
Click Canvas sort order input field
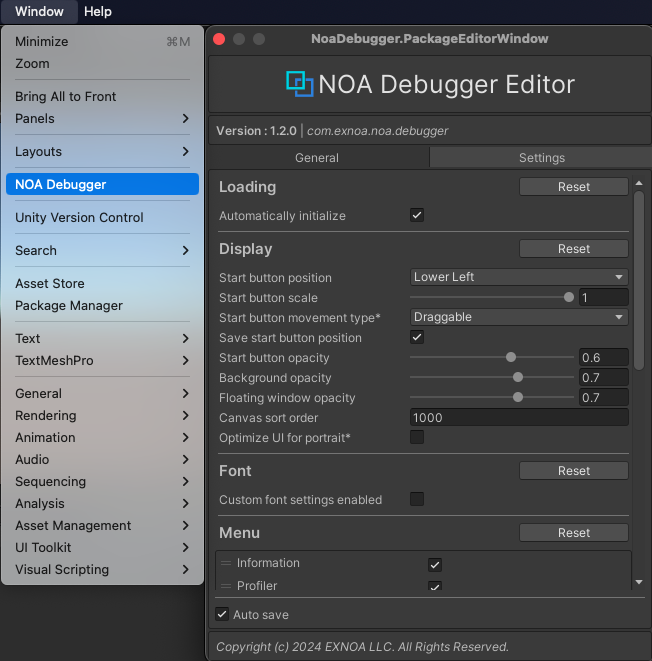tap(519, 417)
